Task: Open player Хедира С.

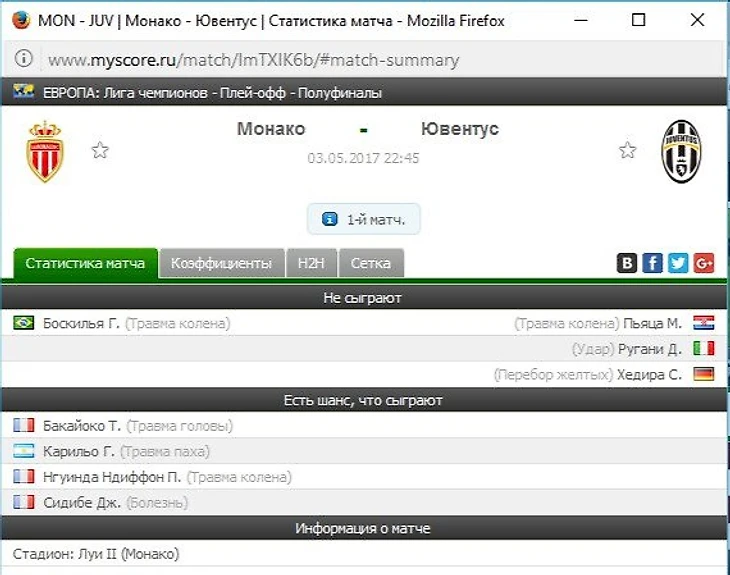Action: pos(649,374)
